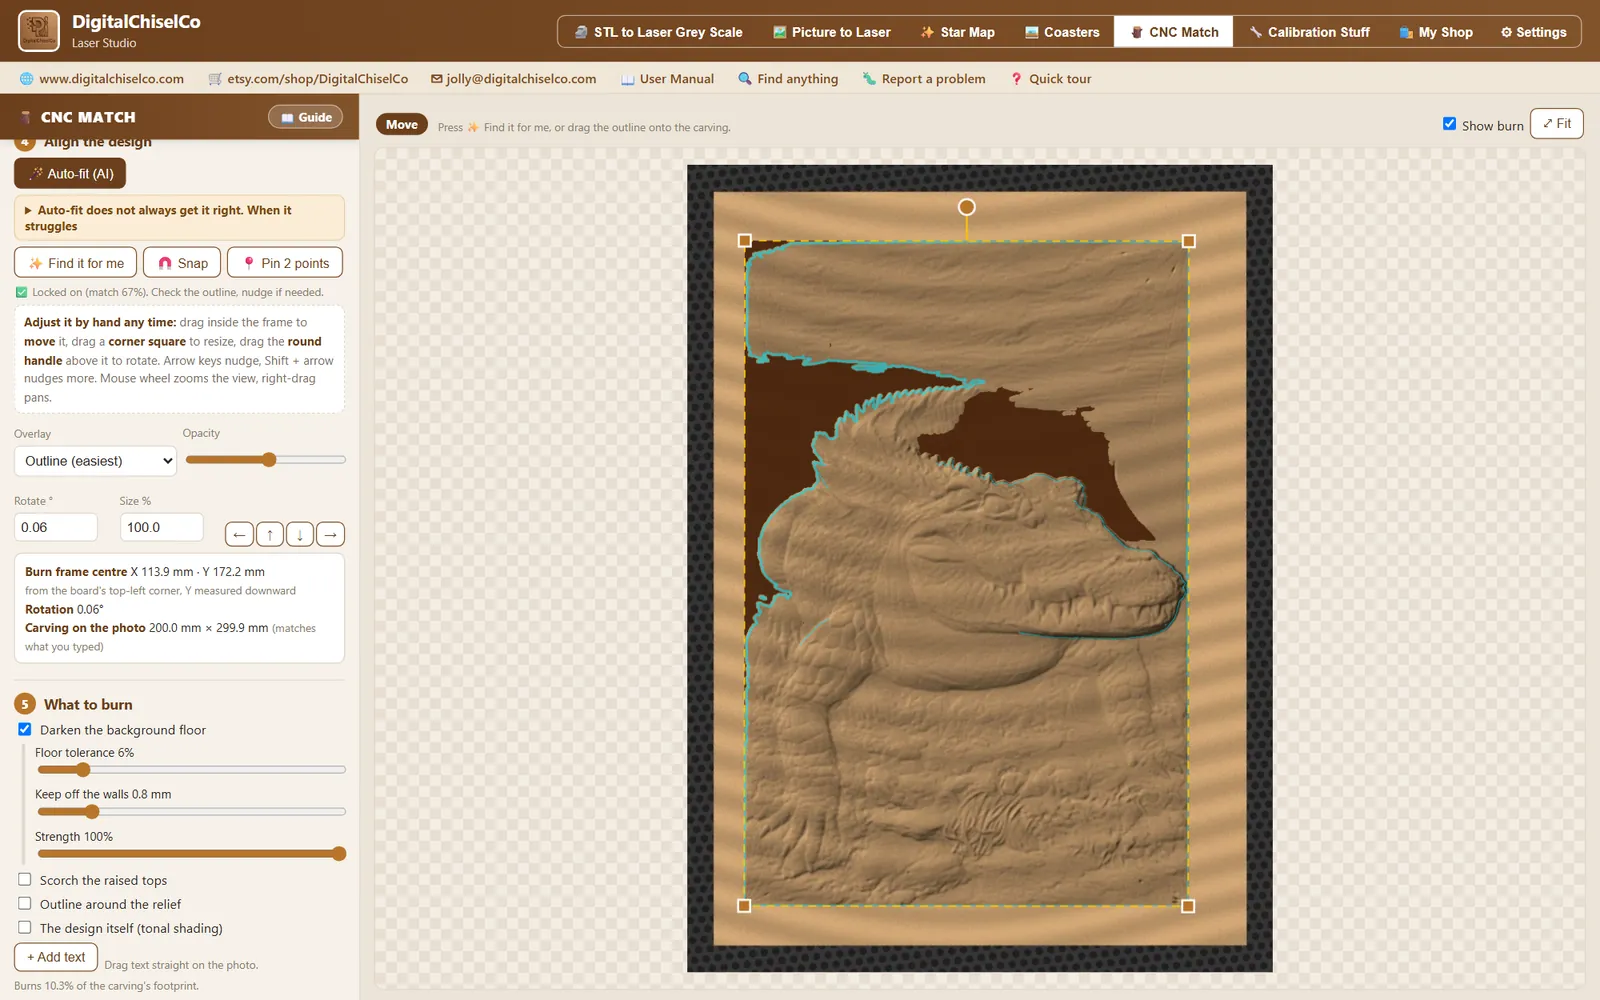Toggle the Show burn checkbox
Screen dimensions: 1600x1000
(1449, 124)
